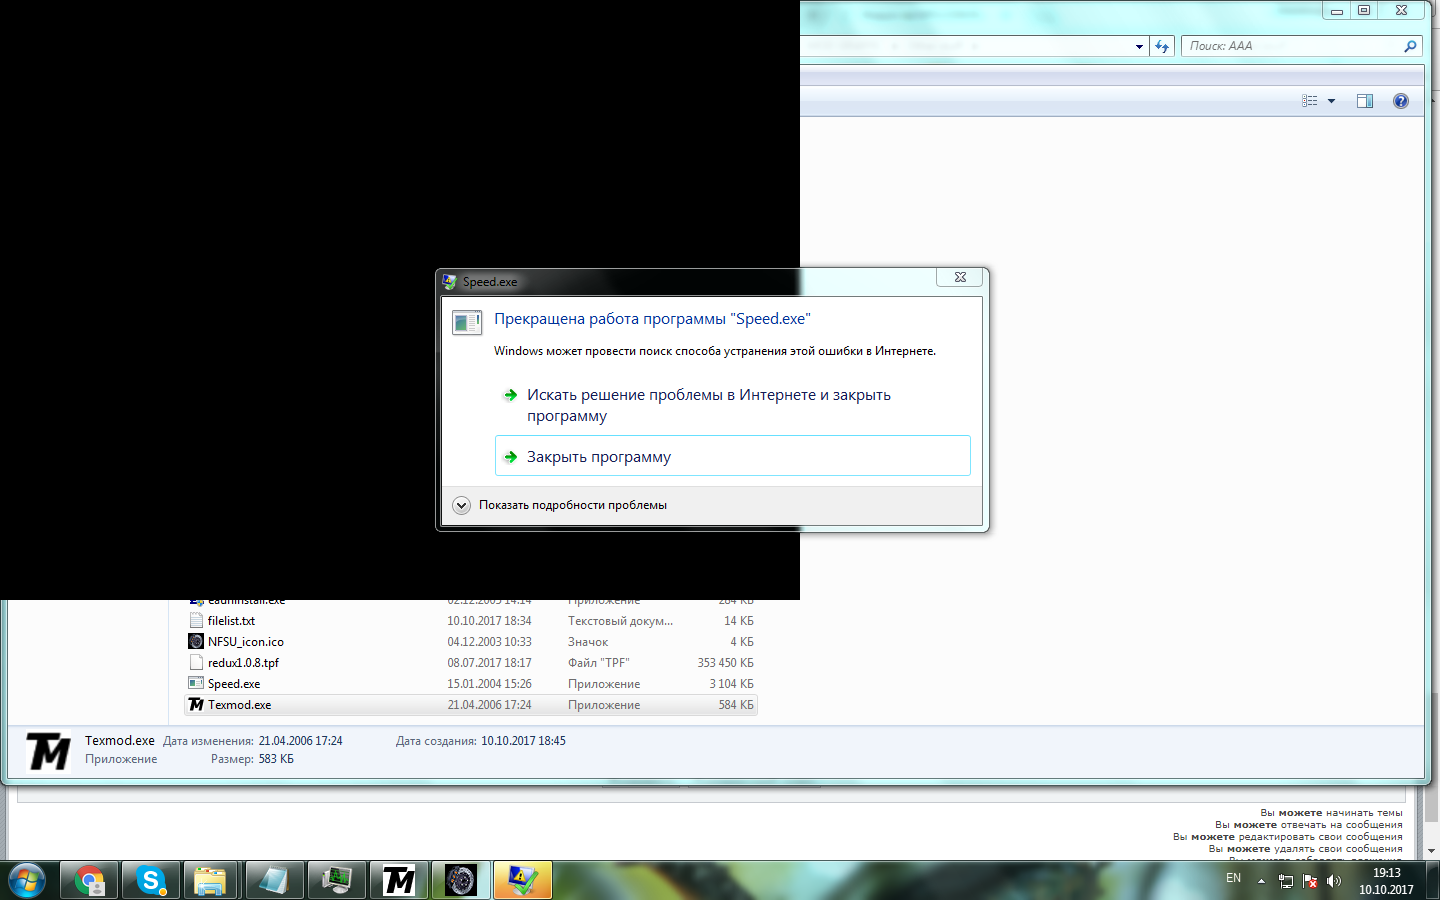Open the Windows Start menu
The width and height of the screenshot is (1440, 900).
coord(27,881)
